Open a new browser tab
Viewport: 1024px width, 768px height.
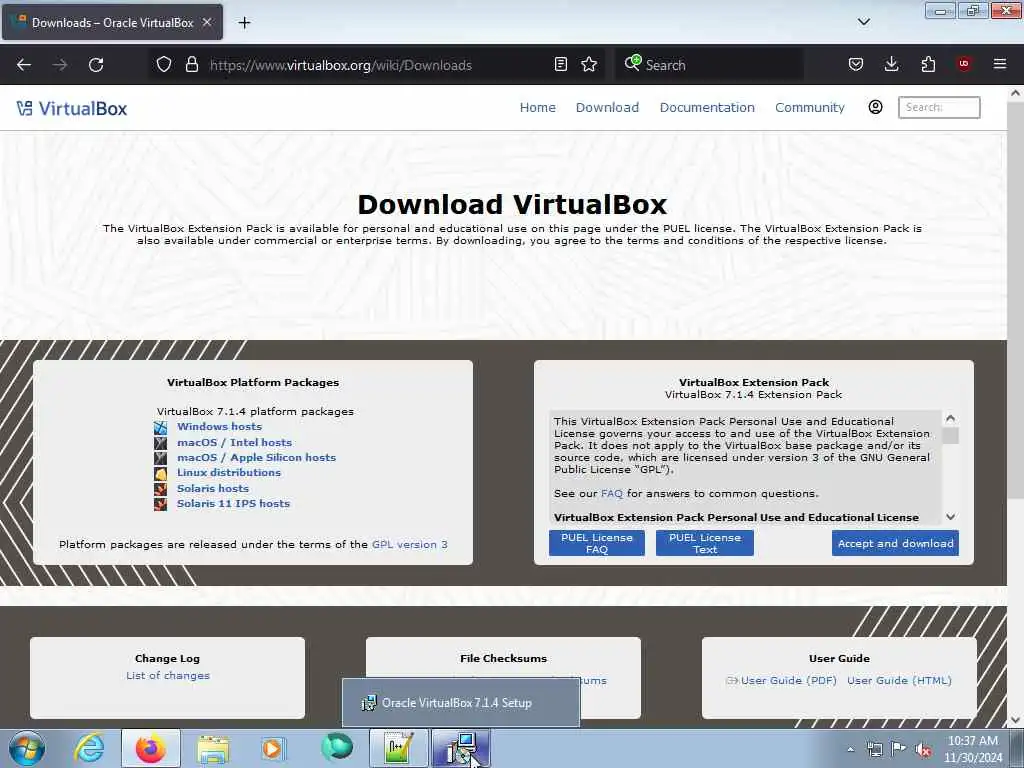coord(244,23)
